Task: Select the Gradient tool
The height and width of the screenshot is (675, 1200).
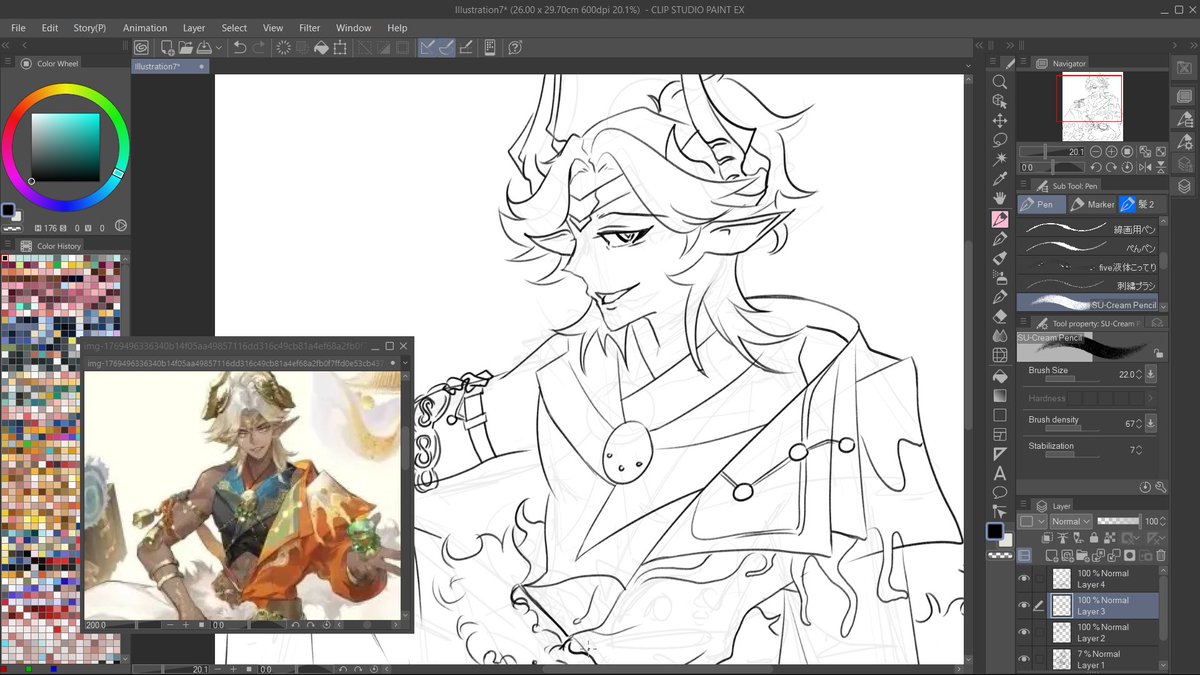Action: click(x=999, y=395)
